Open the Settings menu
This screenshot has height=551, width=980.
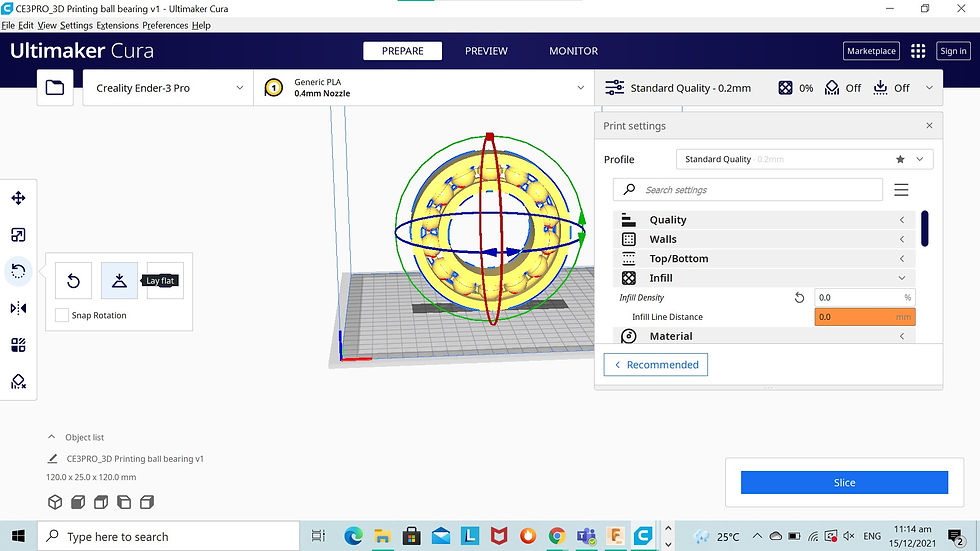coord(76,26)
